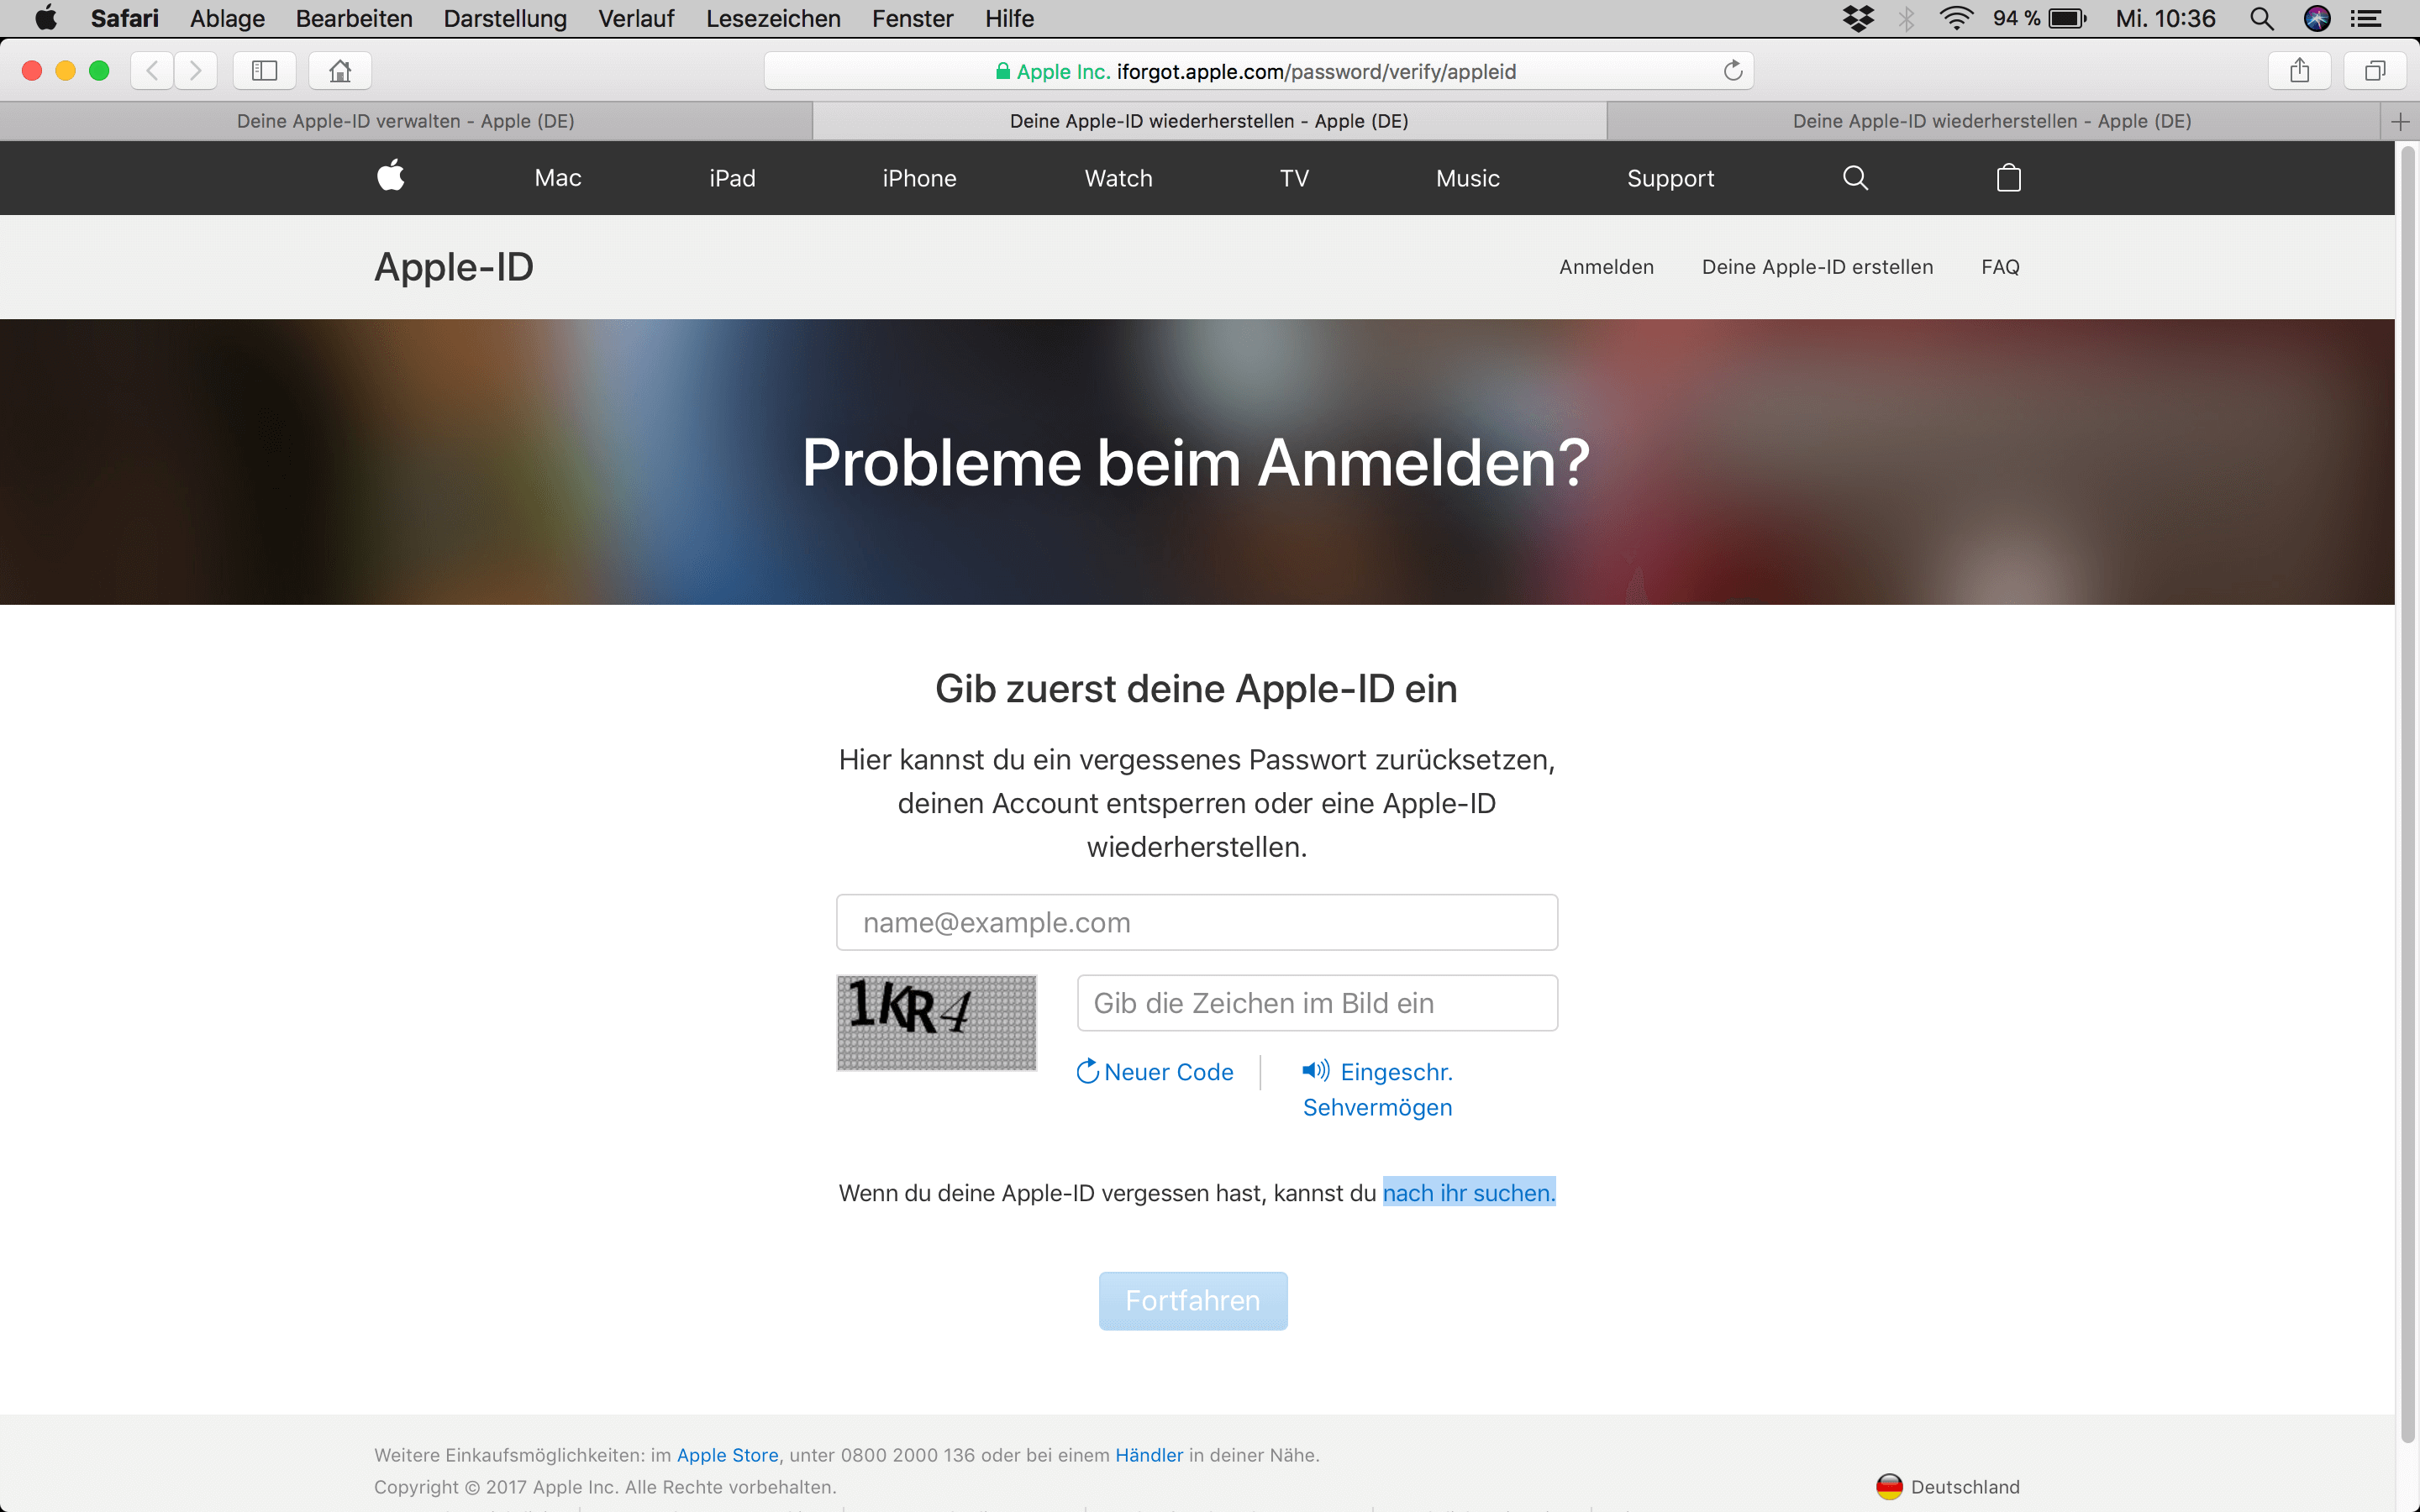
Task: Click the captcha image
Action: coord(936,1023)
